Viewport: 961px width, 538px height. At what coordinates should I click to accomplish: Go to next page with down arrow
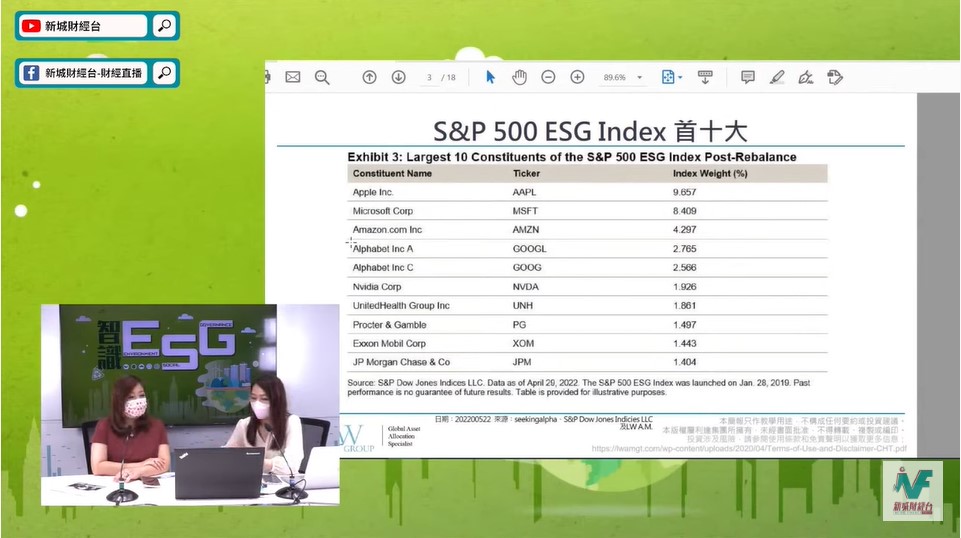398,77
